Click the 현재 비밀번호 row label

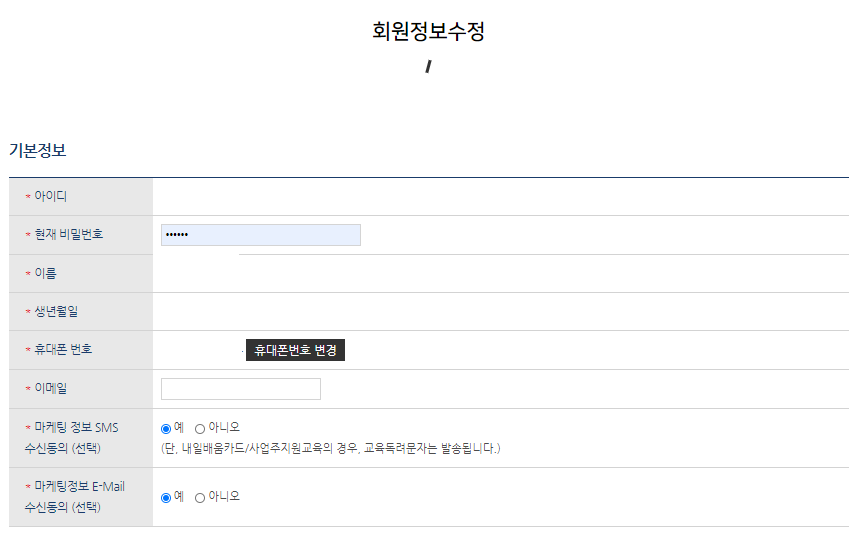coord(68,235)
